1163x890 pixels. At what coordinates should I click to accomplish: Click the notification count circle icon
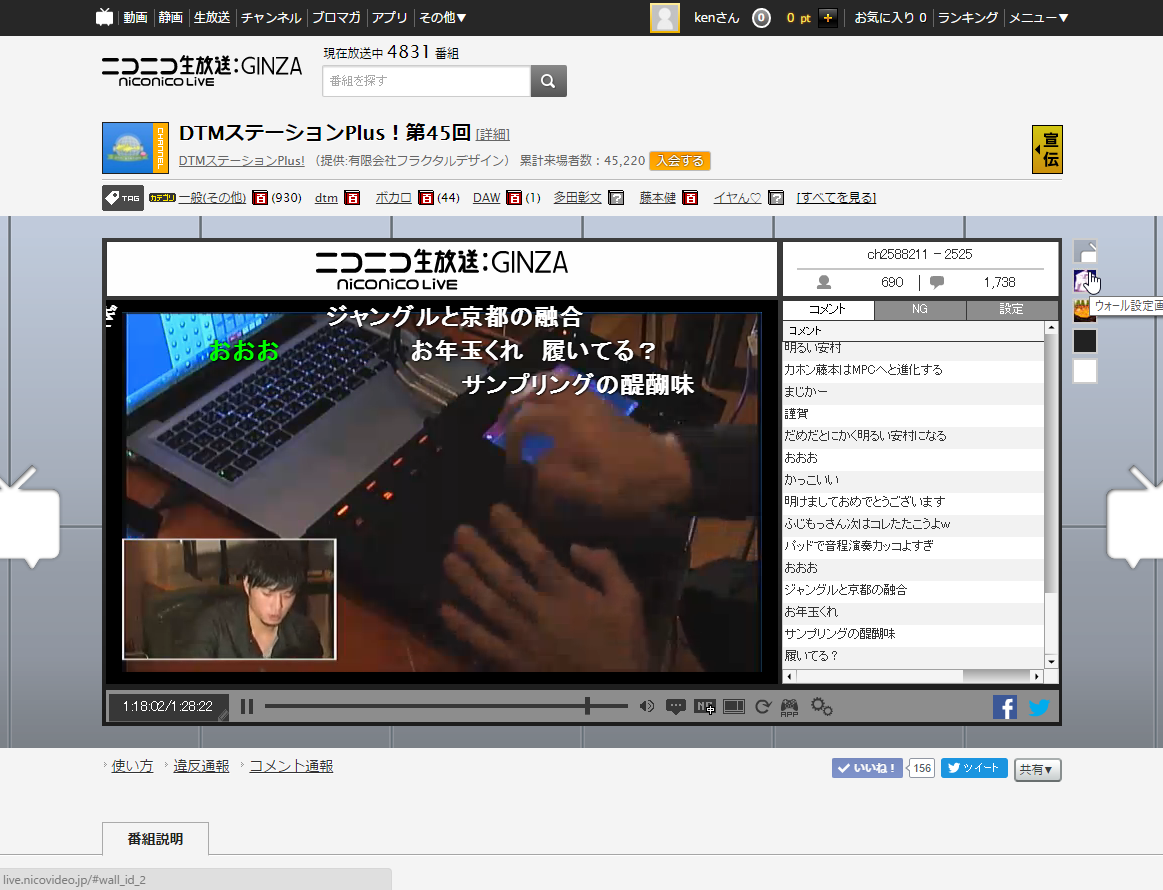pos(761,18)
